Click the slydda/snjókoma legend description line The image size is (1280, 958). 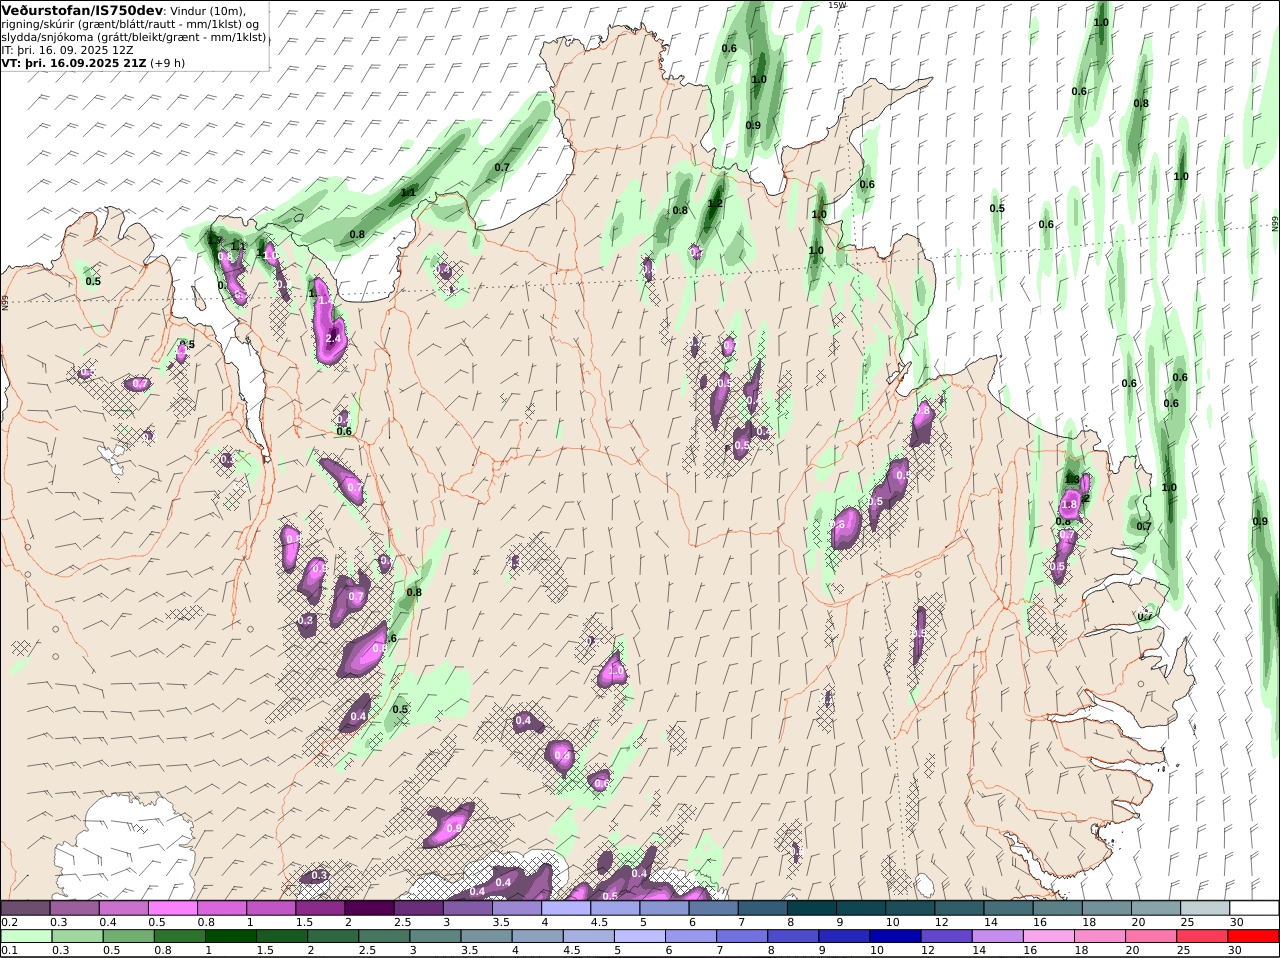click(134, 37)
